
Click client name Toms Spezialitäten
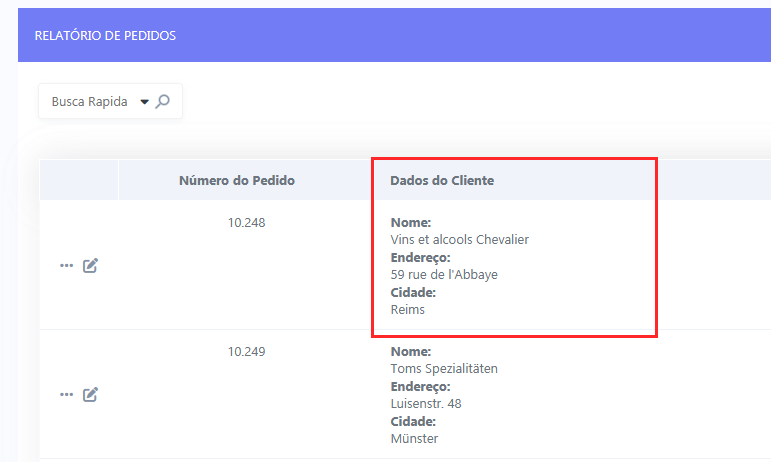[444, 369]
